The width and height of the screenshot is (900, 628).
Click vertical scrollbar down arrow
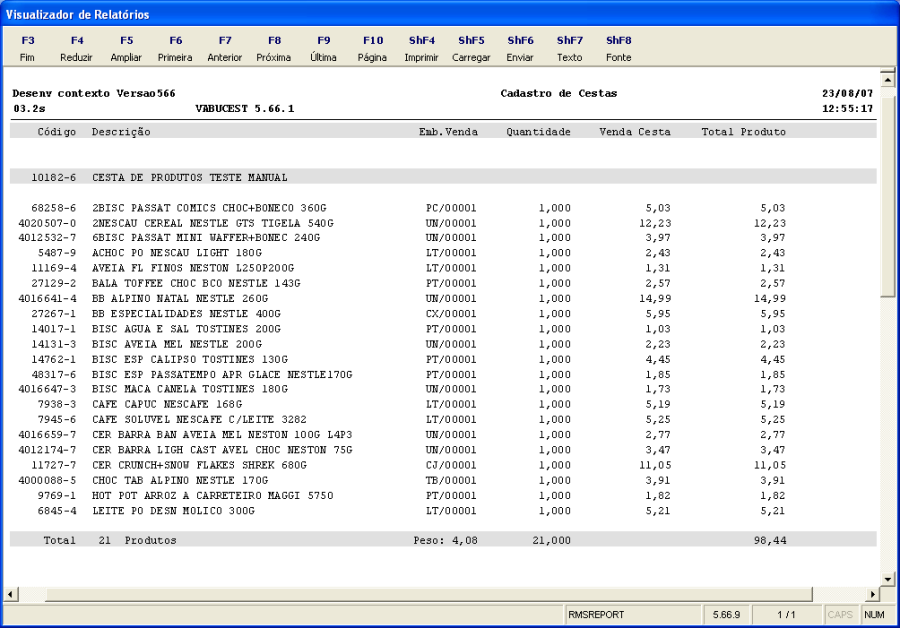click(887, 579)
